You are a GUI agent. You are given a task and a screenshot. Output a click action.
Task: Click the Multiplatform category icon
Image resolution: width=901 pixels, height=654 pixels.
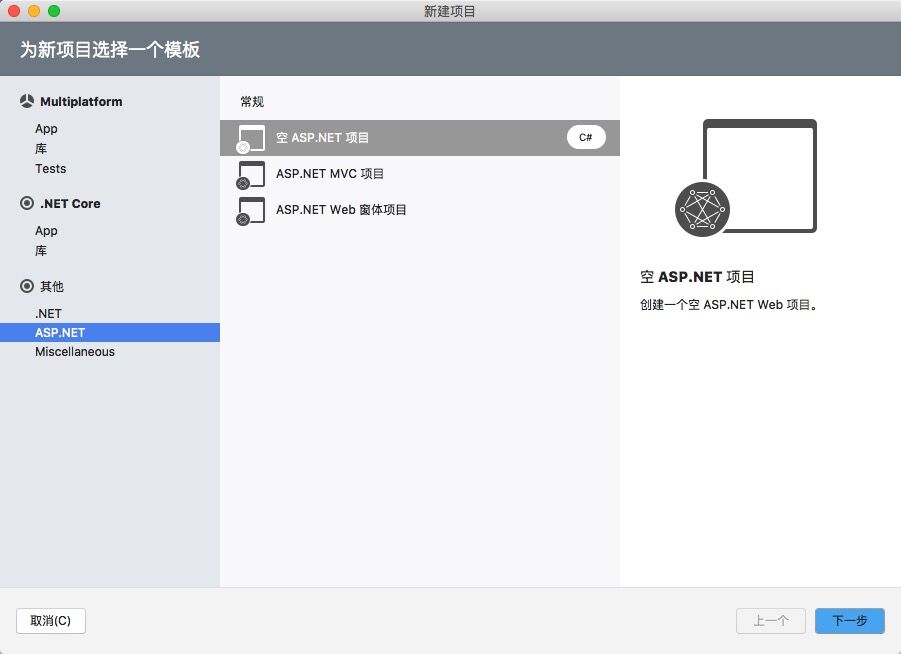(x=26, y=101)
